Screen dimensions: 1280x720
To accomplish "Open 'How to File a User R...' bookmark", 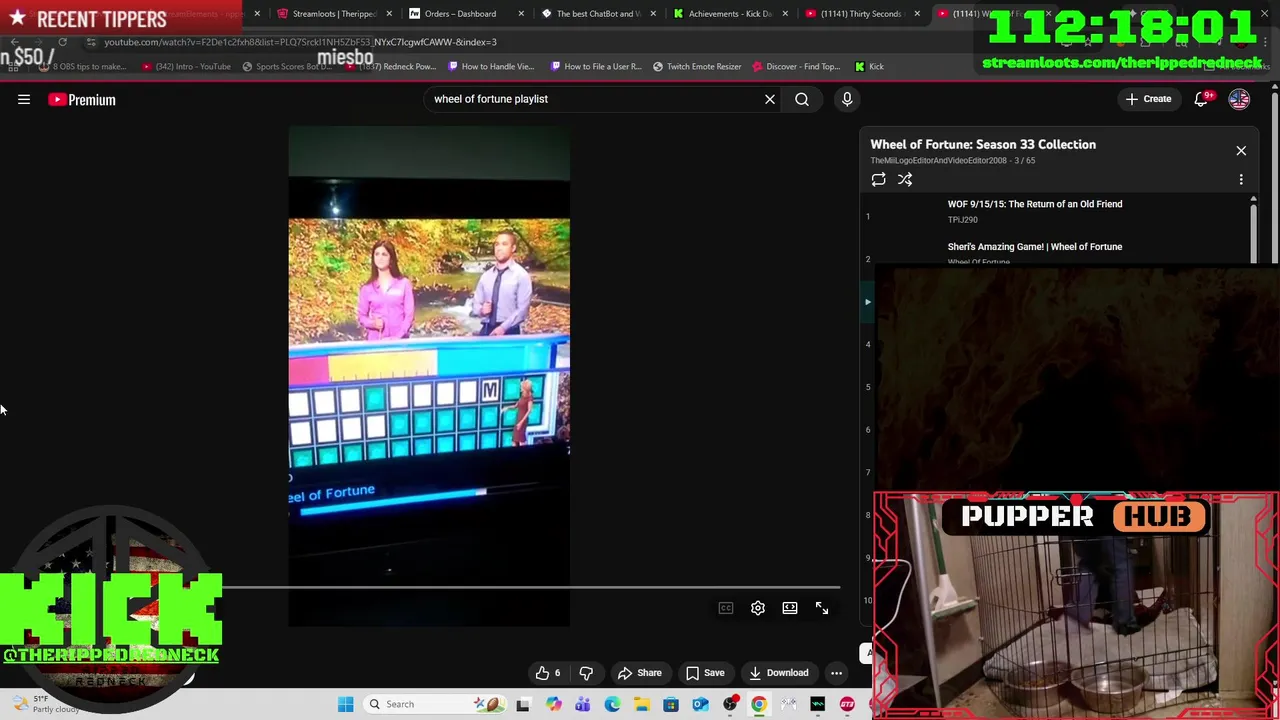I will tap(596, 66).
